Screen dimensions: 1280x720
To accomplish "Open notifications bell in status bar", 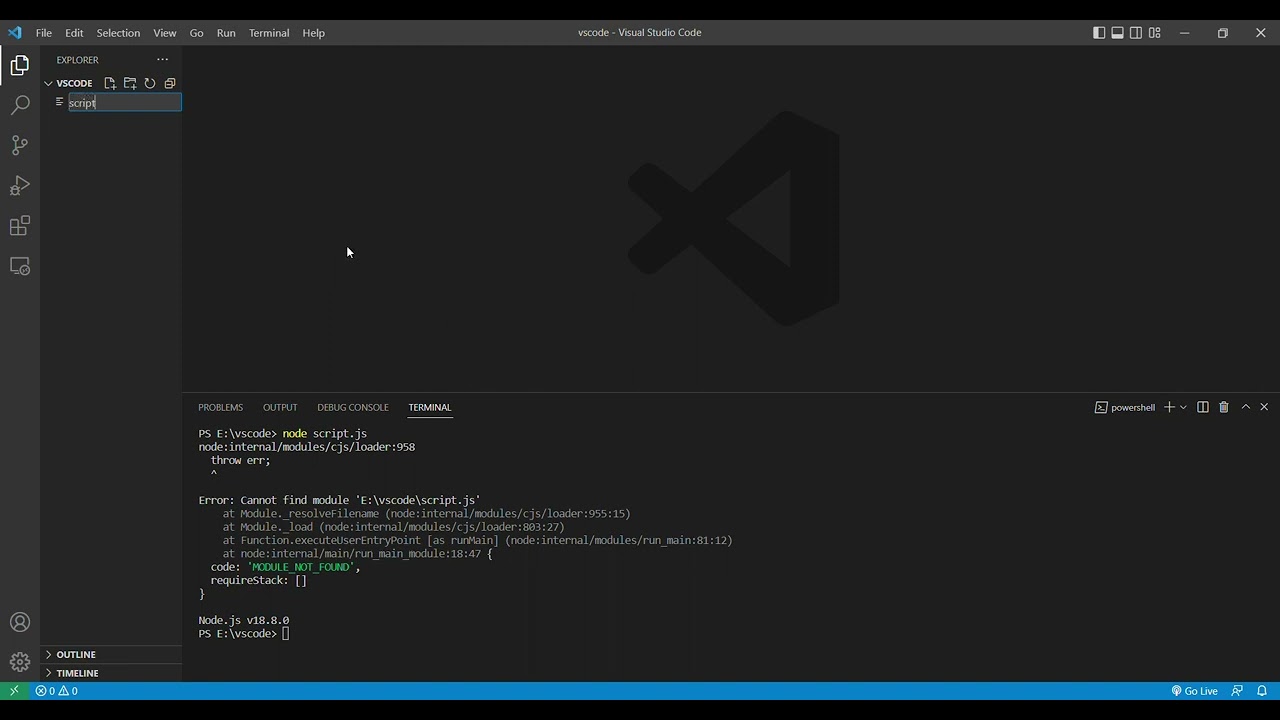I will (x=1262, y=691).
